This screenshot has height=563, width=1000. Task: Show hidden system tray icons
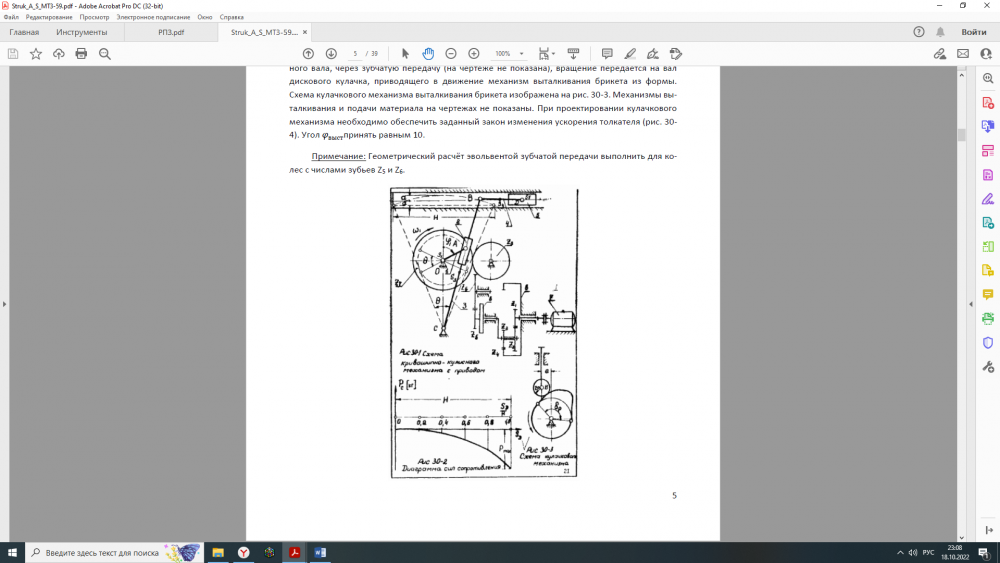click(900, 553)
